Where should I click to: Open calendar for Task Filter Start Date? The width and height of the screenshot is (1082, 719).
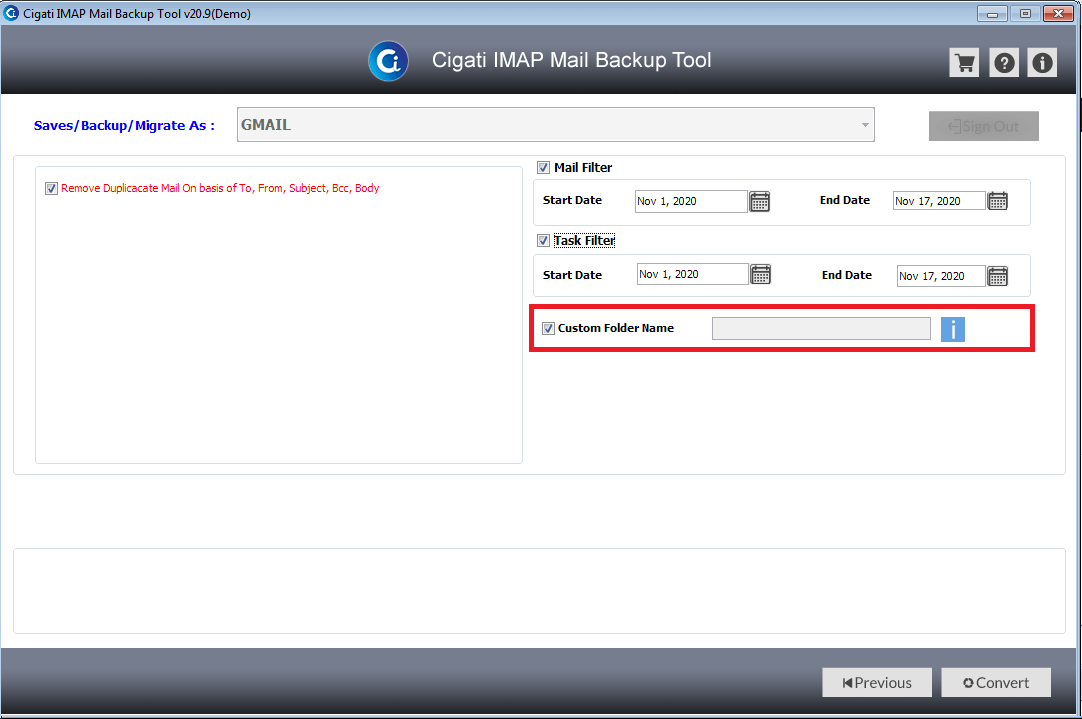tap(760, 274)
